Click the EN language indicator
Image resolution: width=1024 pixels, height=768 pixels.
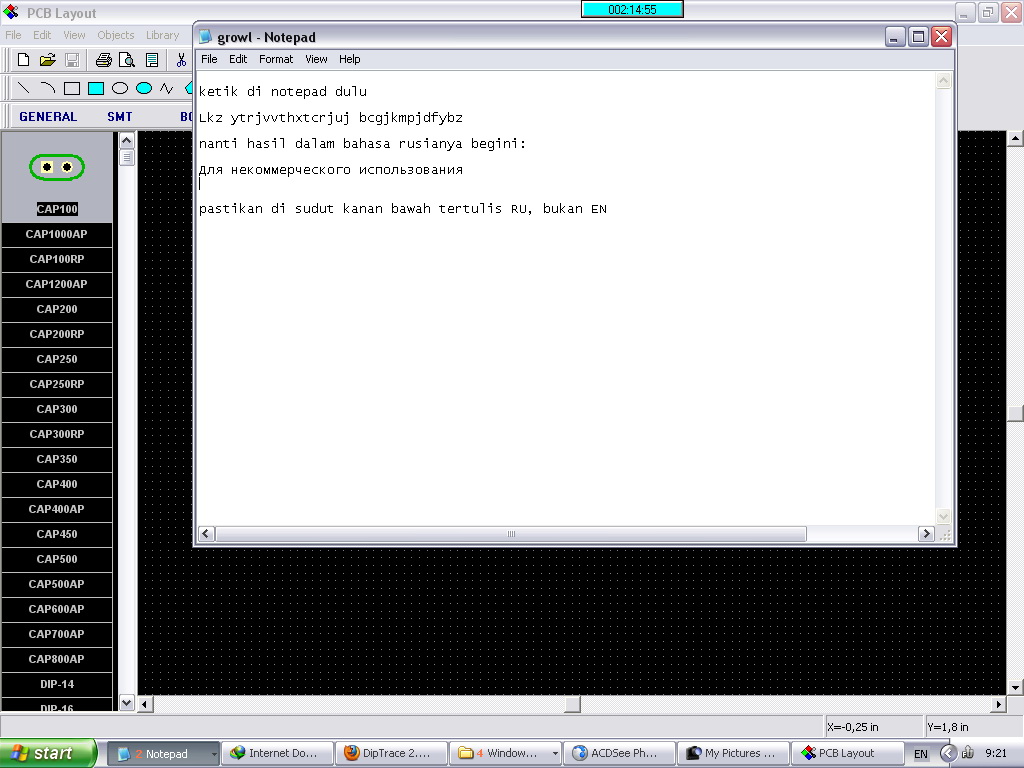click(921, 753)
